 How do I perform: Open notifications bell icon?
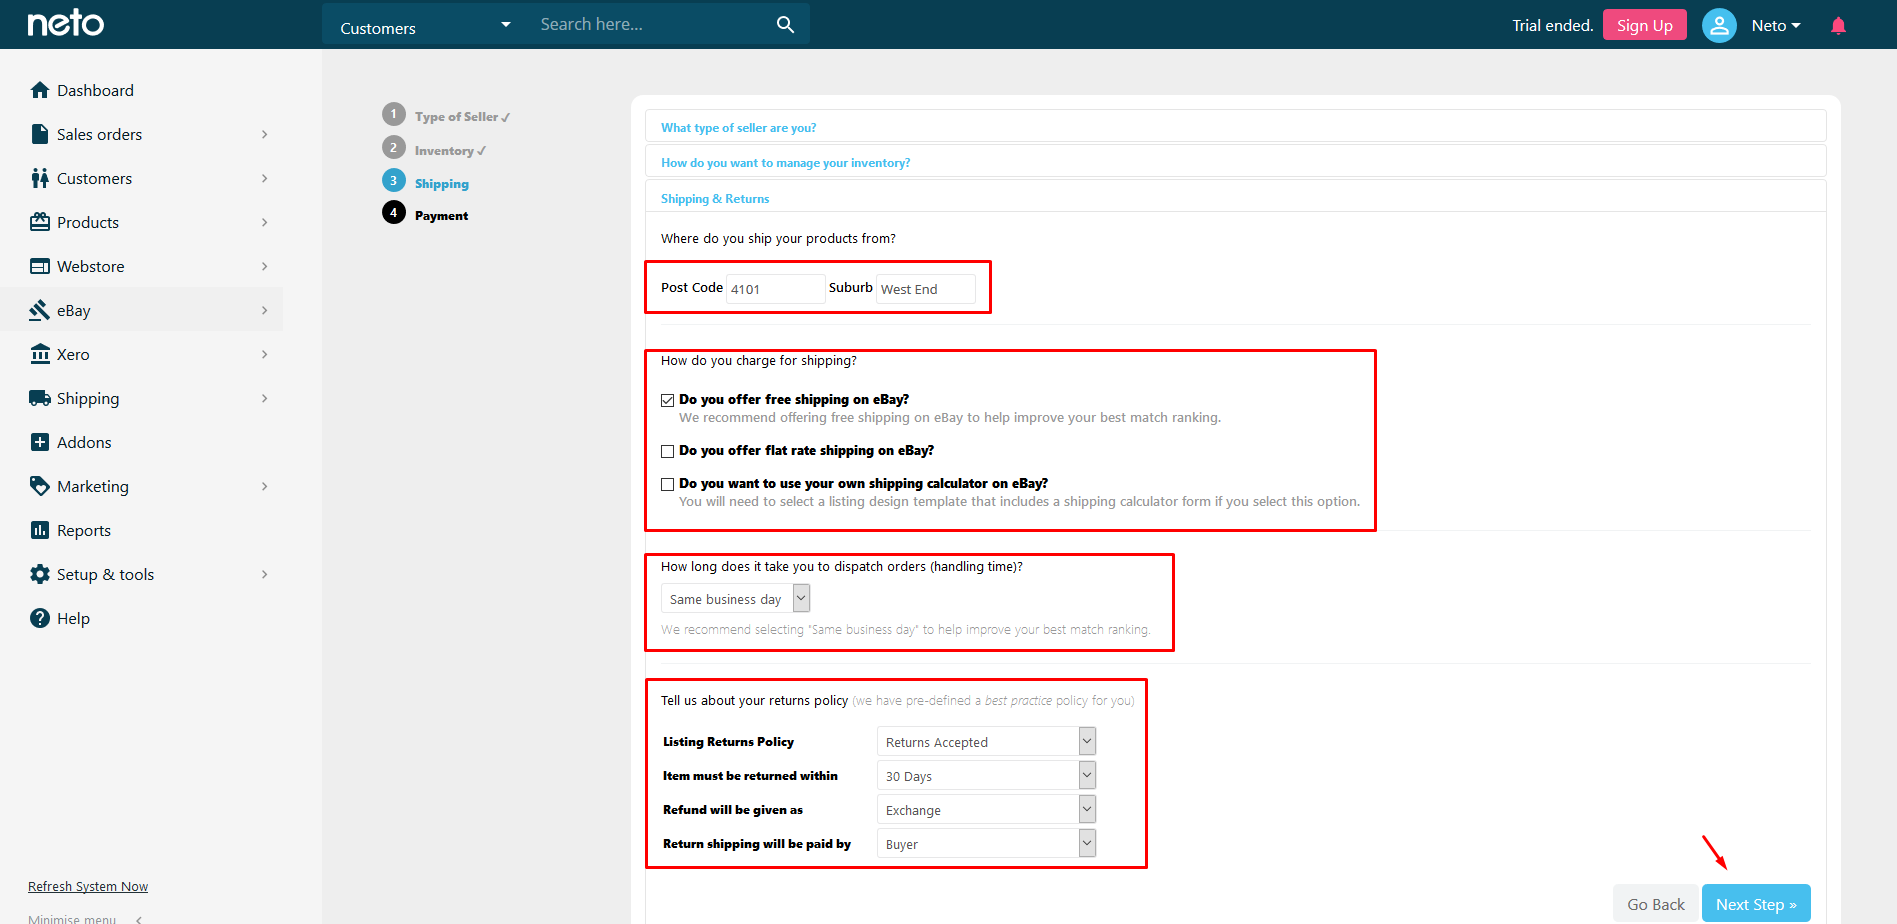tap(1838, 25)
